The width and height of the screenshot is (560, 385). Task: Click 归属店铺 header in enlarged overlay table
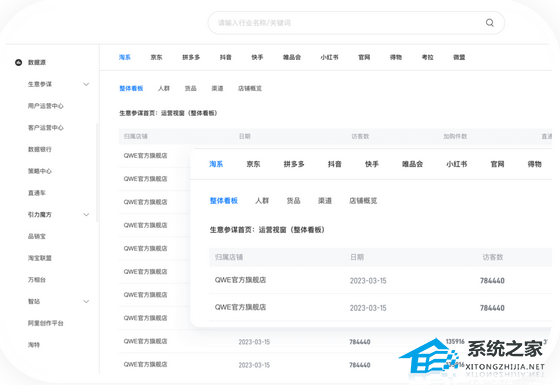point(229,257)
